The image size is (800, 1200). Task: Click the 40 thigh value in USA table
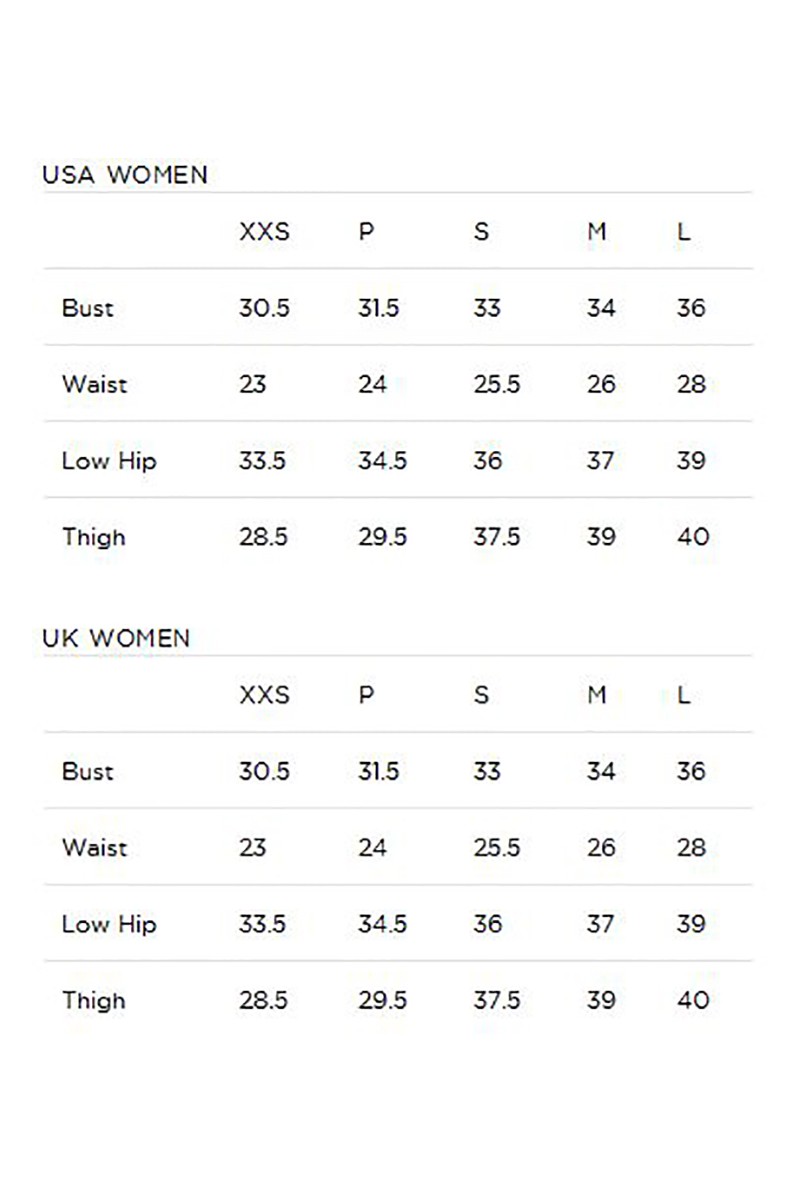(693, 537)
